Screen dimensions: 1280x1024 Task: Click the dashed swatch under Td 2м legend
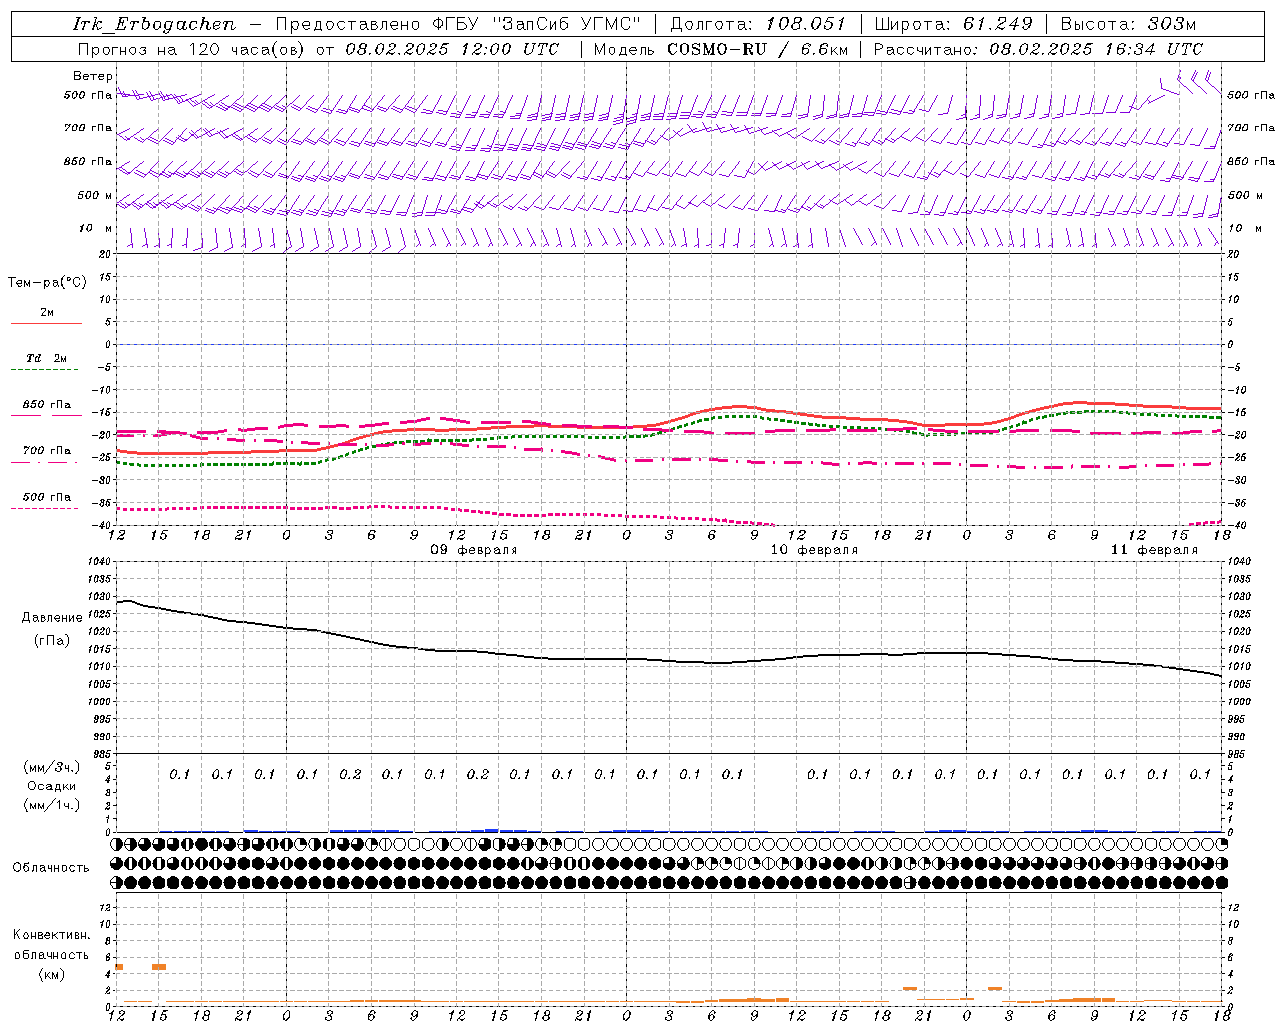44,370
